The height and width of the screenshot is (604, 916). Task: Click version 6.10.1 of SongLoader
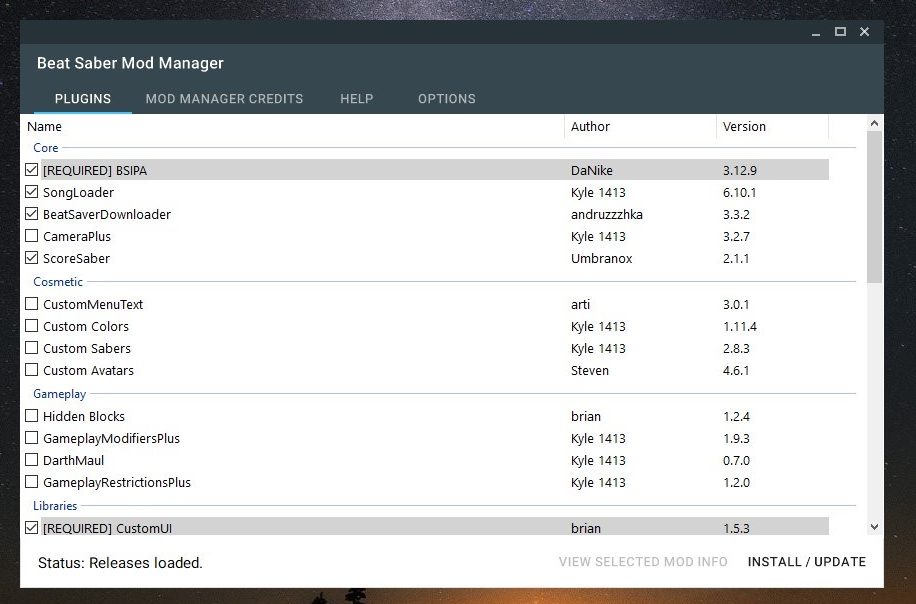[740, 192]
